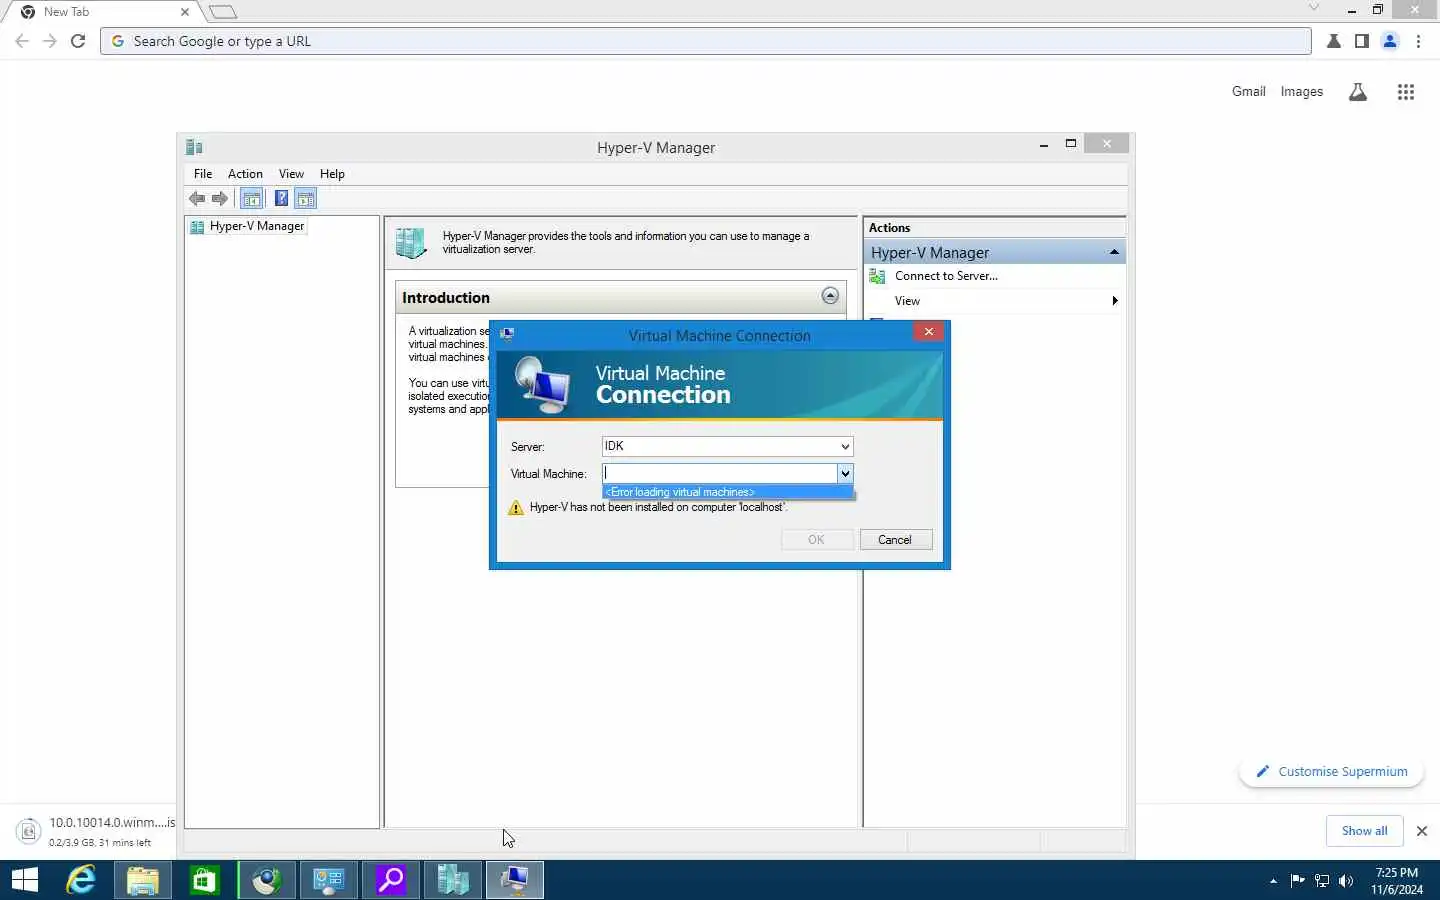The image size is (1440, 900).
Task: Switch to Supermium browser taskbar icon
Action: click(x=267, y=880)
